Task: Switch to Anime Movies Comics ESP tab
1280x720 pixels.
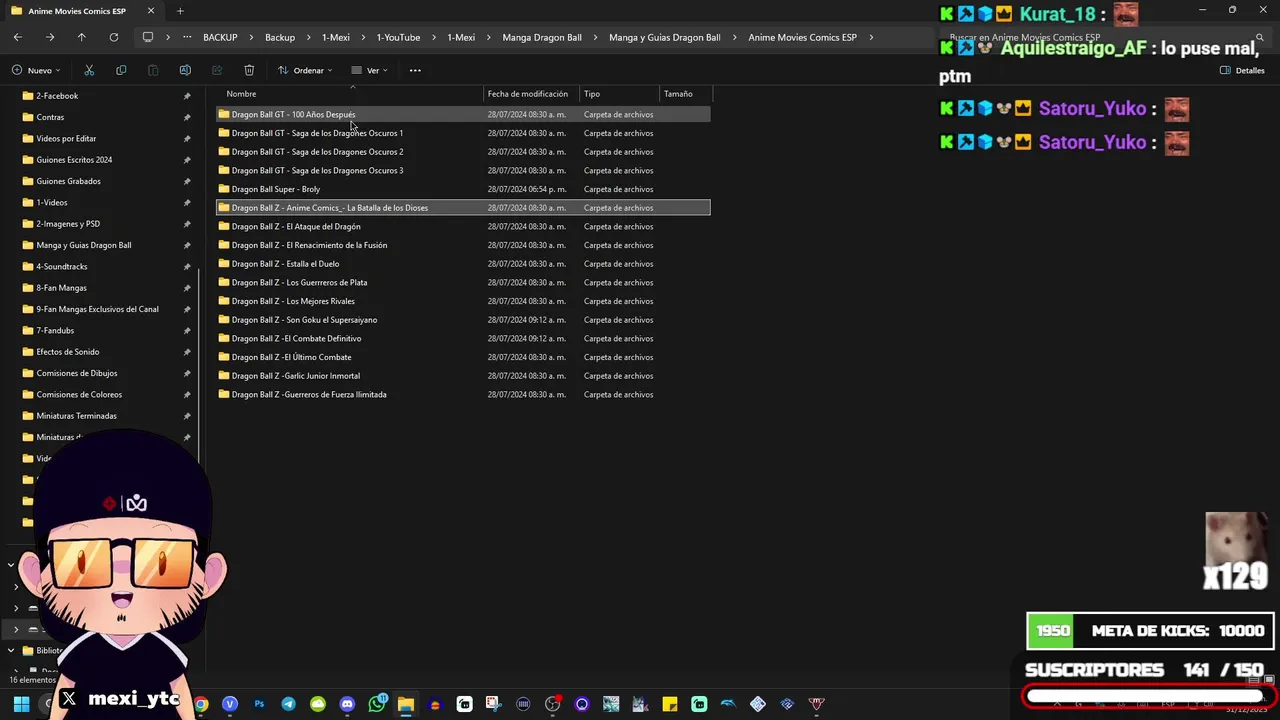Action: 77,11
